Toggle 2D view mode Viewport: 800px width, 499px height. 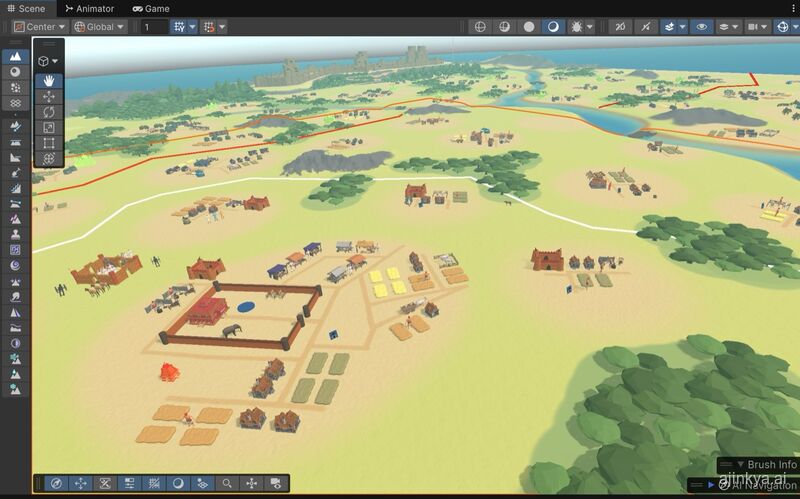click(x=620, y=27)
